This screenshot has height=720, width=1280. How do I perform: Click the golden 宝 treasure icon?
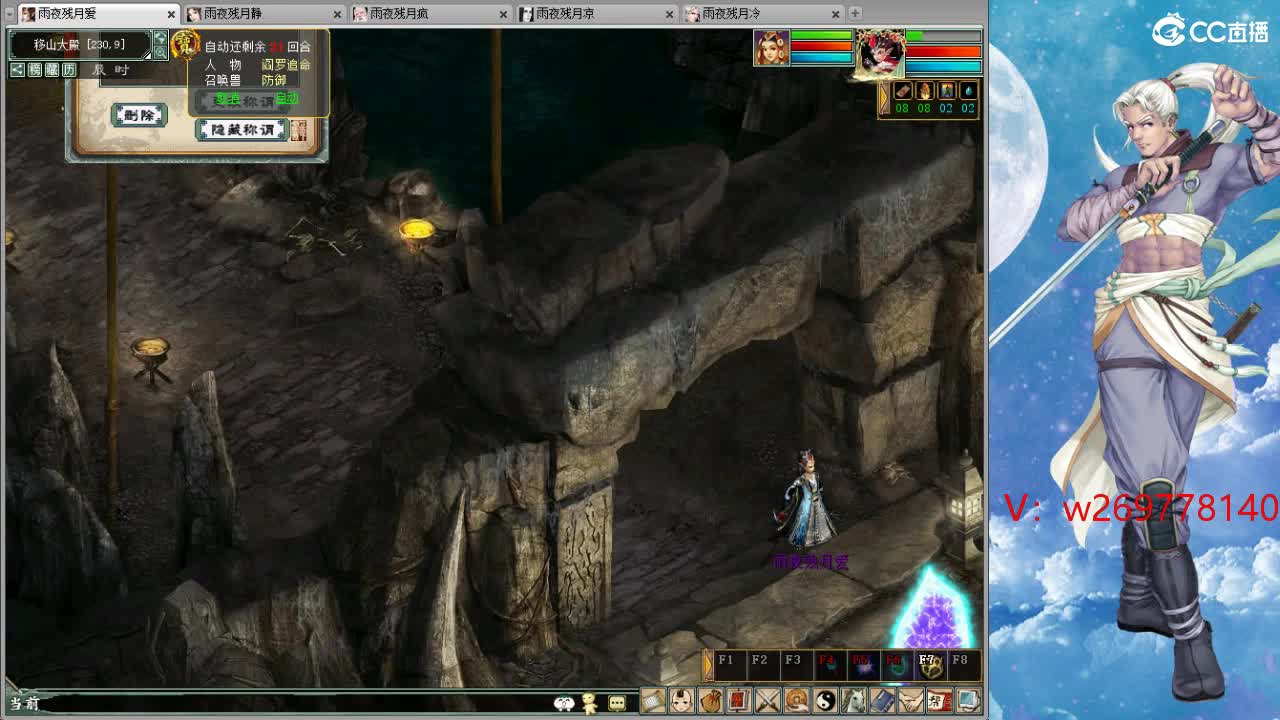(184, 45)
